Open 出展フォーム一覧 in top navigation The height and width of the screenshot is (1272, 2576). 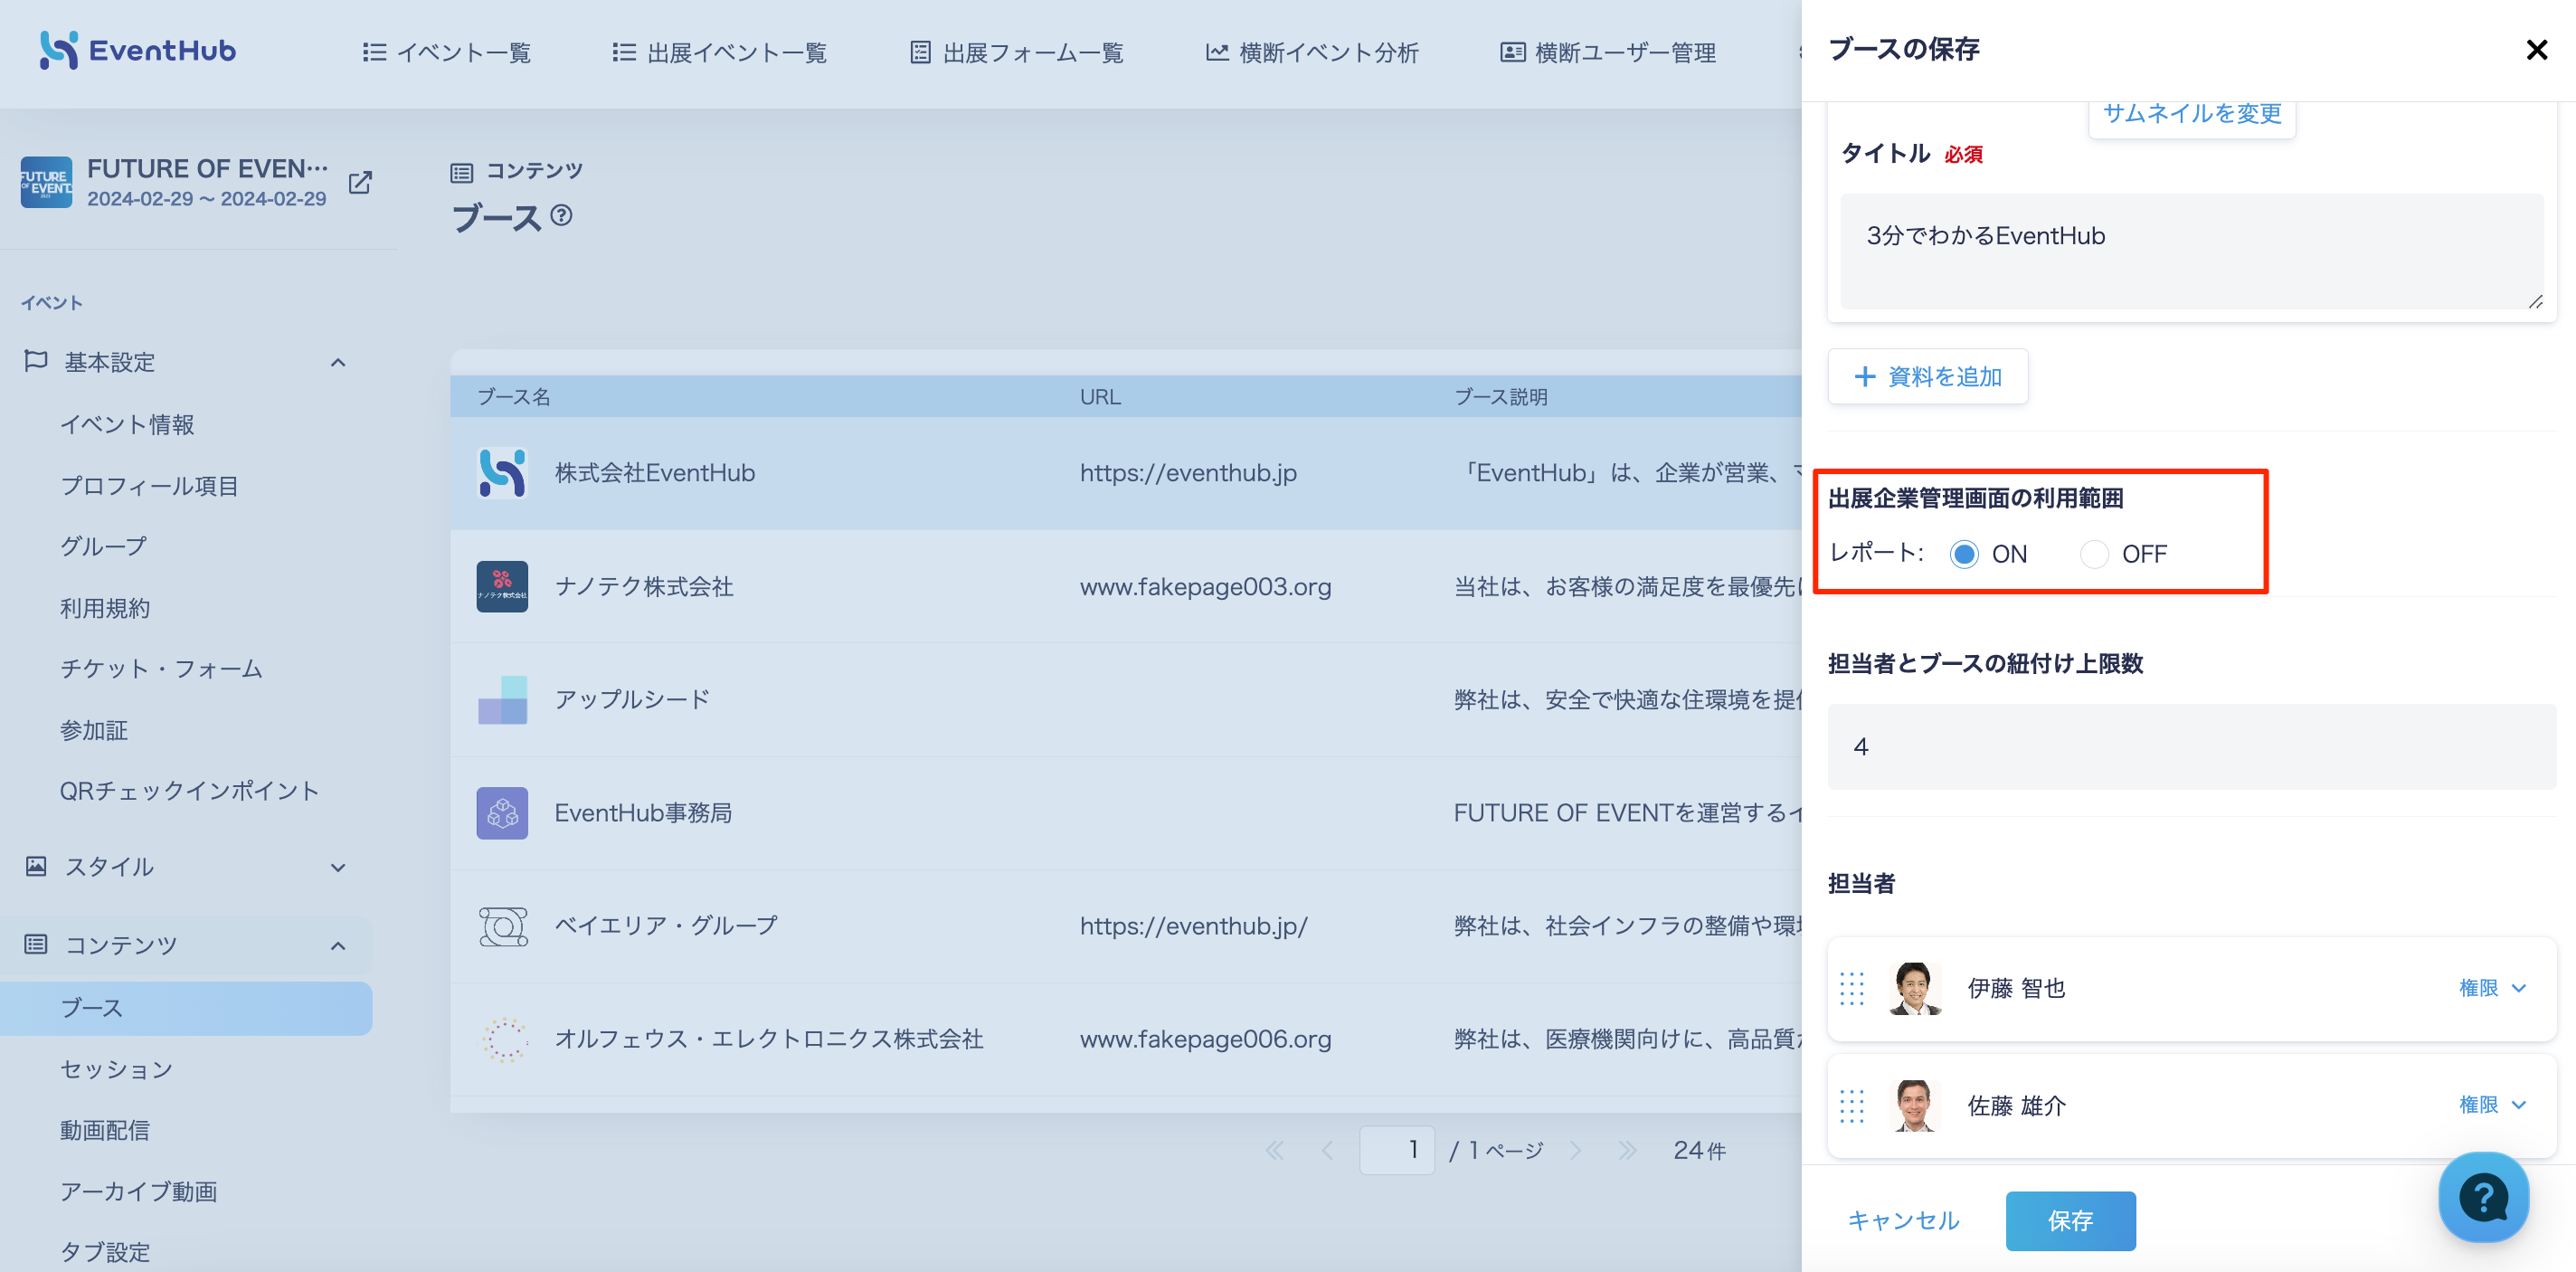[x=1016, y=52]
